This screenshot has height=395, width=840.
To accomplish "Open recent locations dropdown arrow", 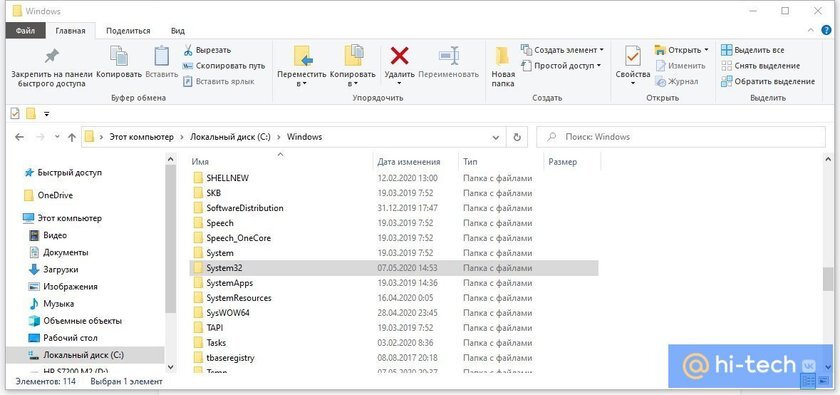I will [57, 137].
